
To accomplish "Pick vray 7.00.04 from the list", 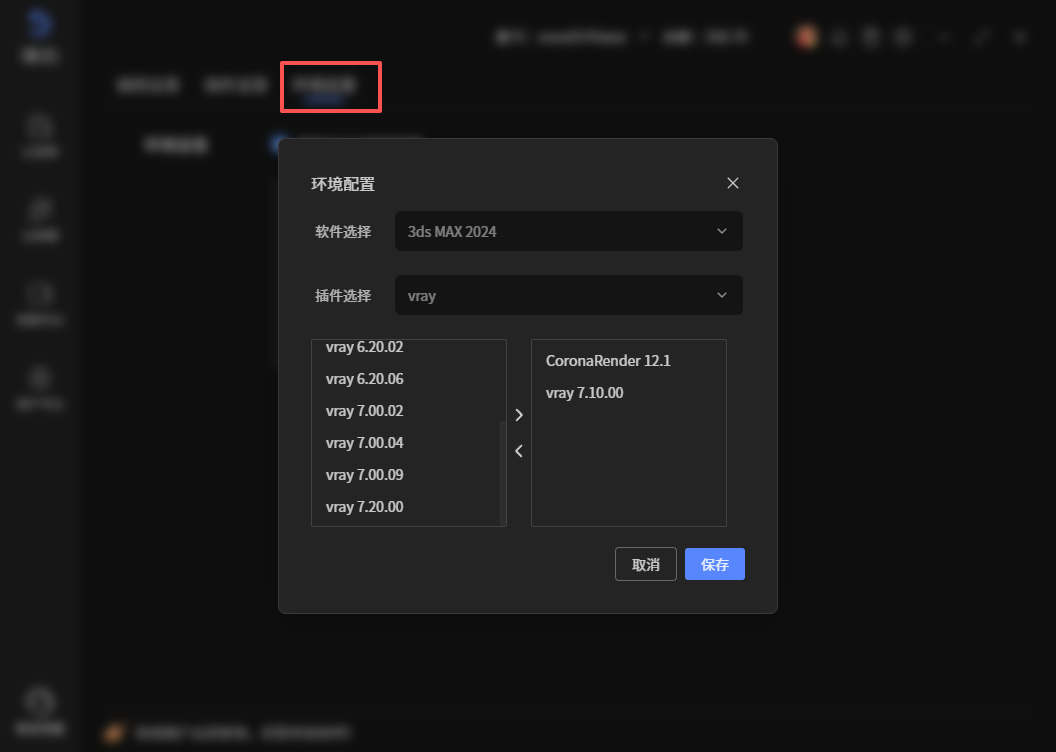I will 365,443.
